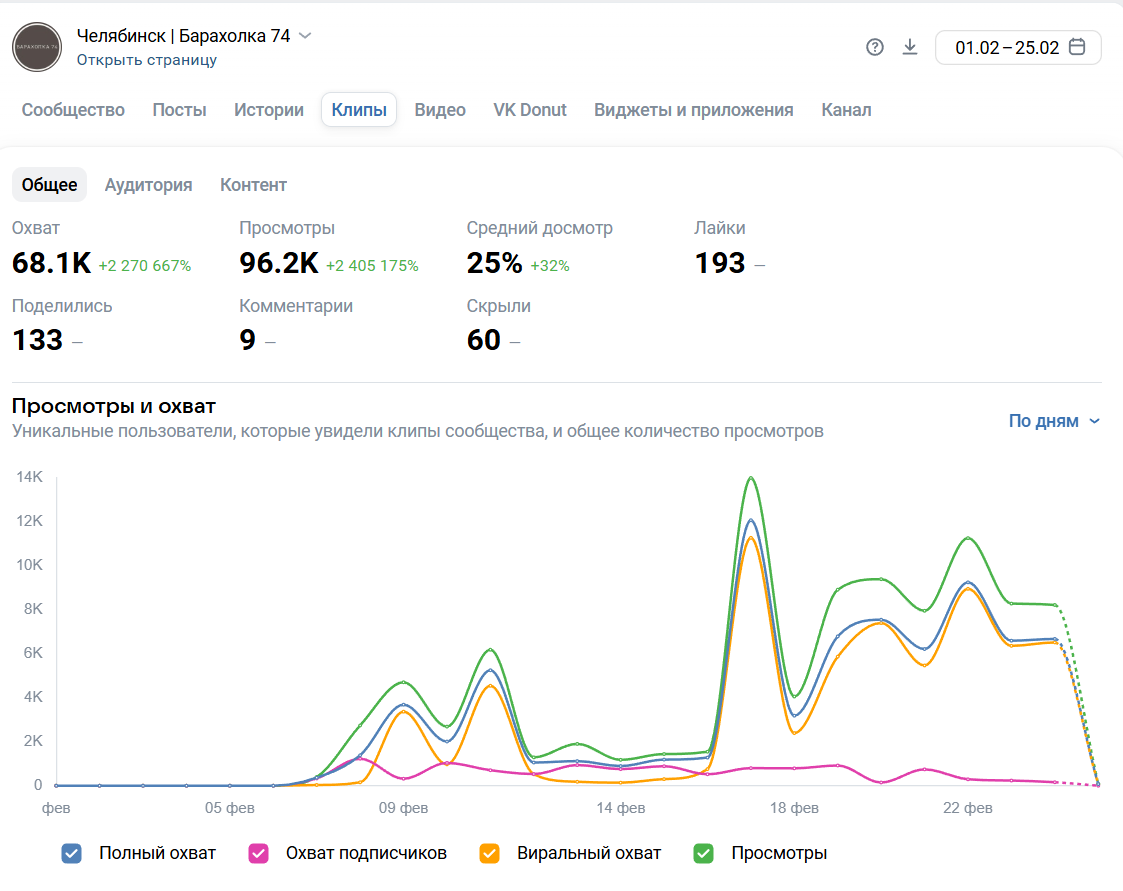The width and height of the screenshot is (1123, 891).
Task: Open the По дням period dropdown
Action: [1054, 421]
